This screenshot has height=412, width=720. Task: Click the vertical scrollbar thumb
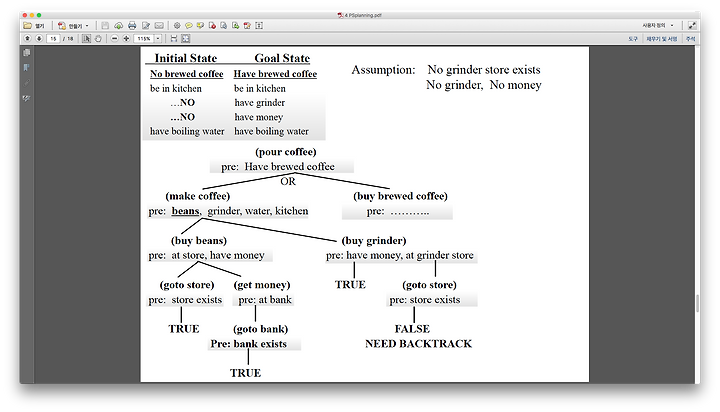pyautogui.click(x=698, y=304)
